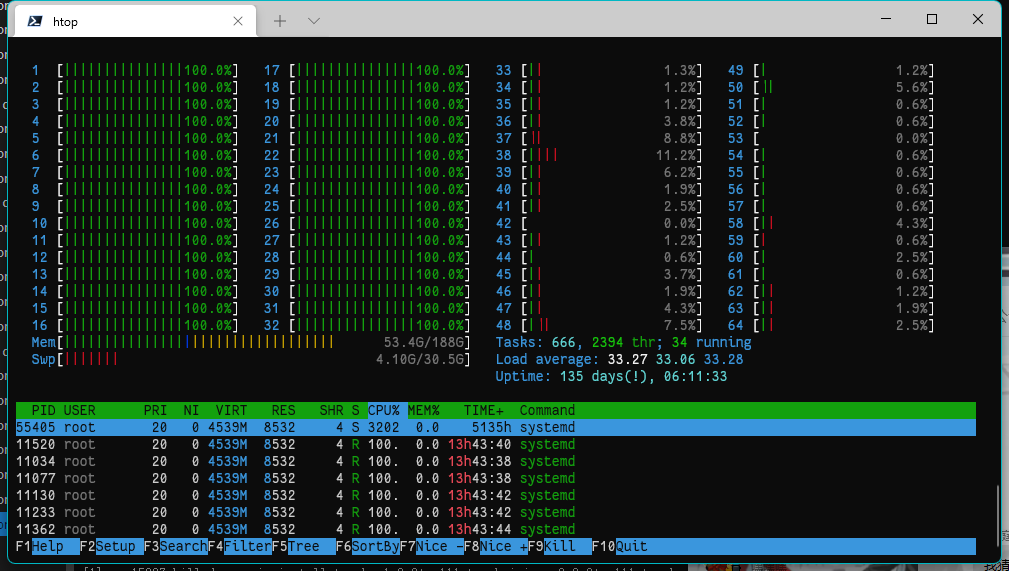Sort by MEM% column header
Viewport: 1009px width, 571px height.
[x=423, y=411]
